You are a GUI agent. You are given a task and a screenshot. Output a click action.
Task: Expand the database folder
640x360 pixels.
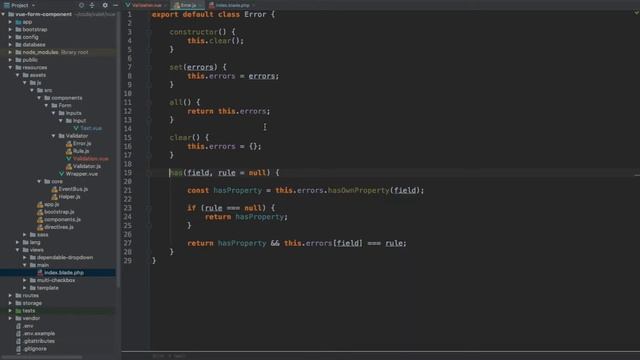pyautogui.click(x=10, y=45)
